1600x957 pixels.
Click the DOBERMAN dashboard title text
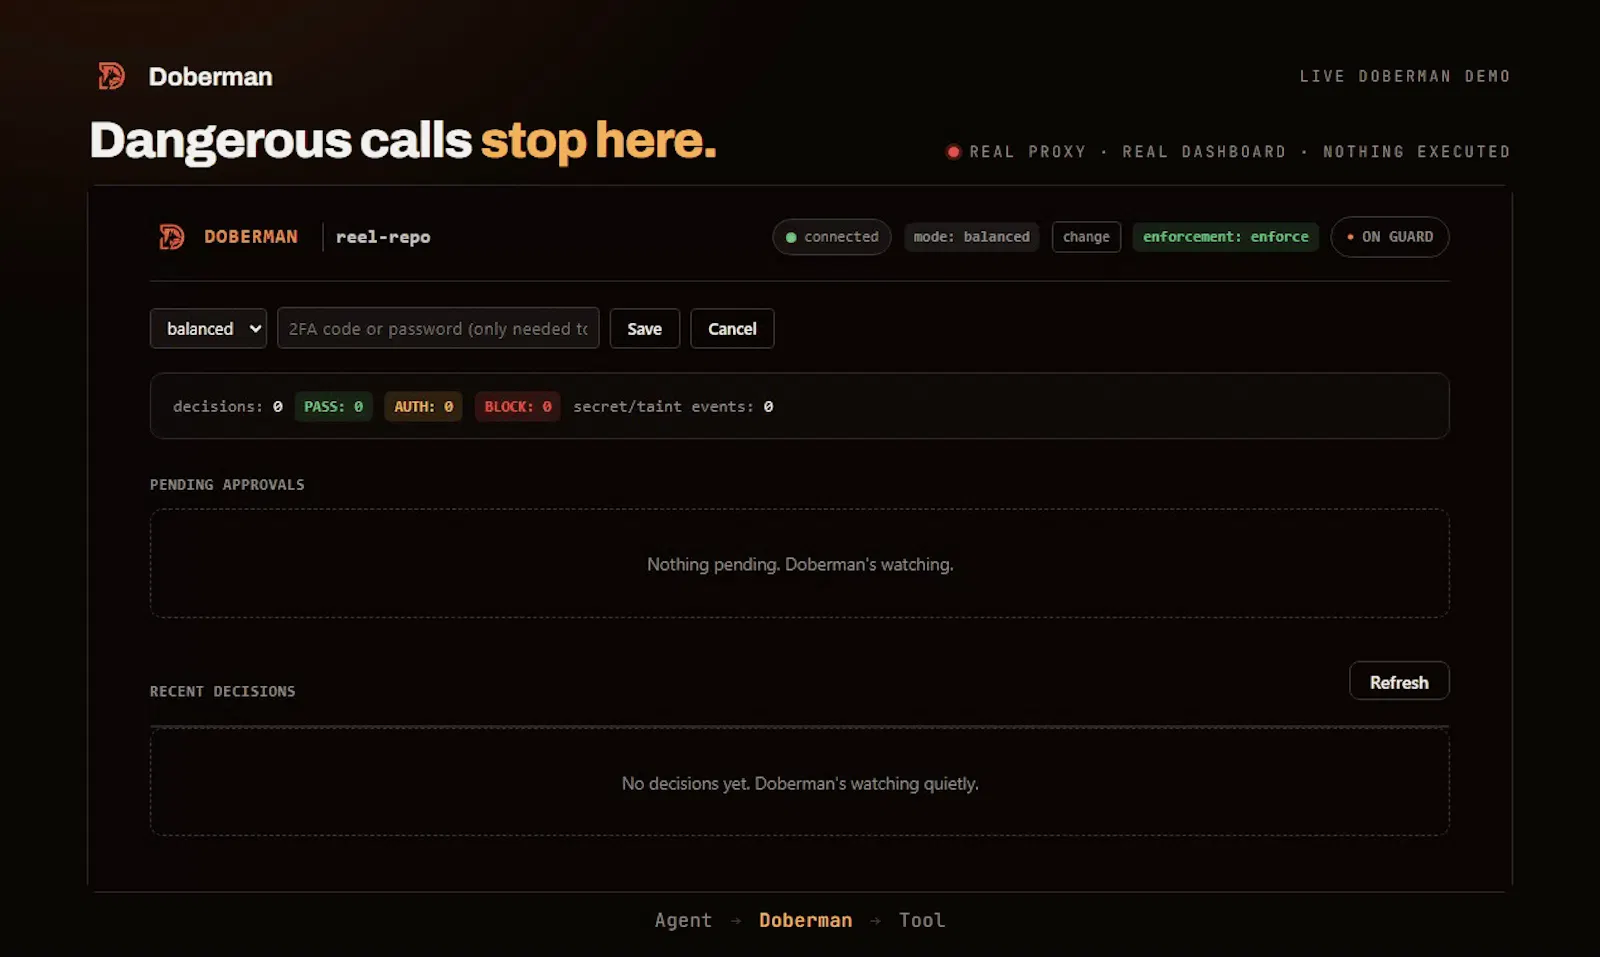click(x=251, y=237)
